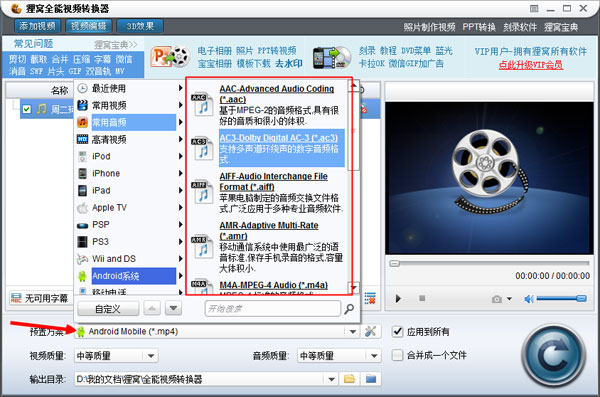Click the play button in preview
The image size is (600, 397).
[x=398, y=298]
